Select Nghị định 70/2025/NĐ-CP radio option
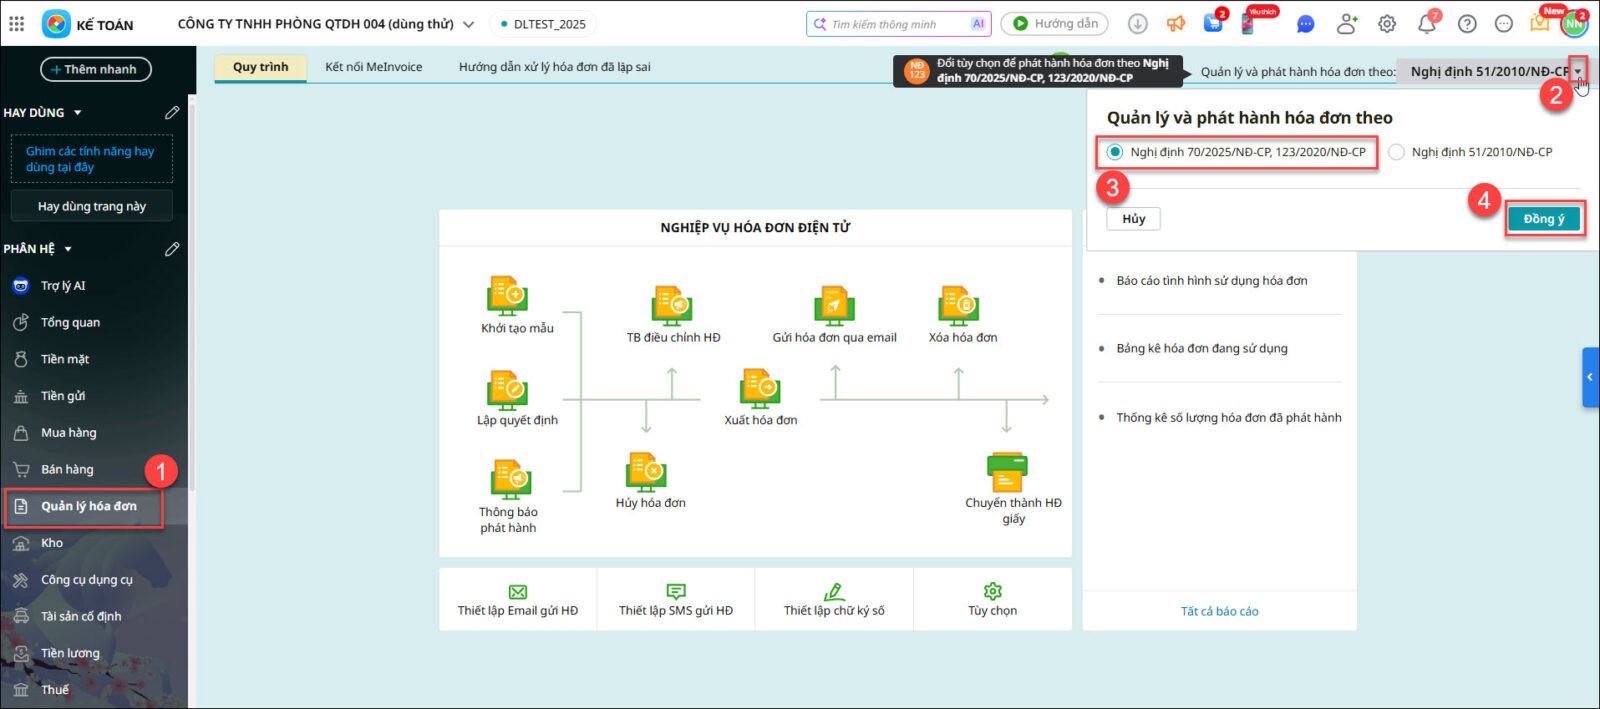Image resolution: width=1600 pixels, height=709 pixels. 1115,152
